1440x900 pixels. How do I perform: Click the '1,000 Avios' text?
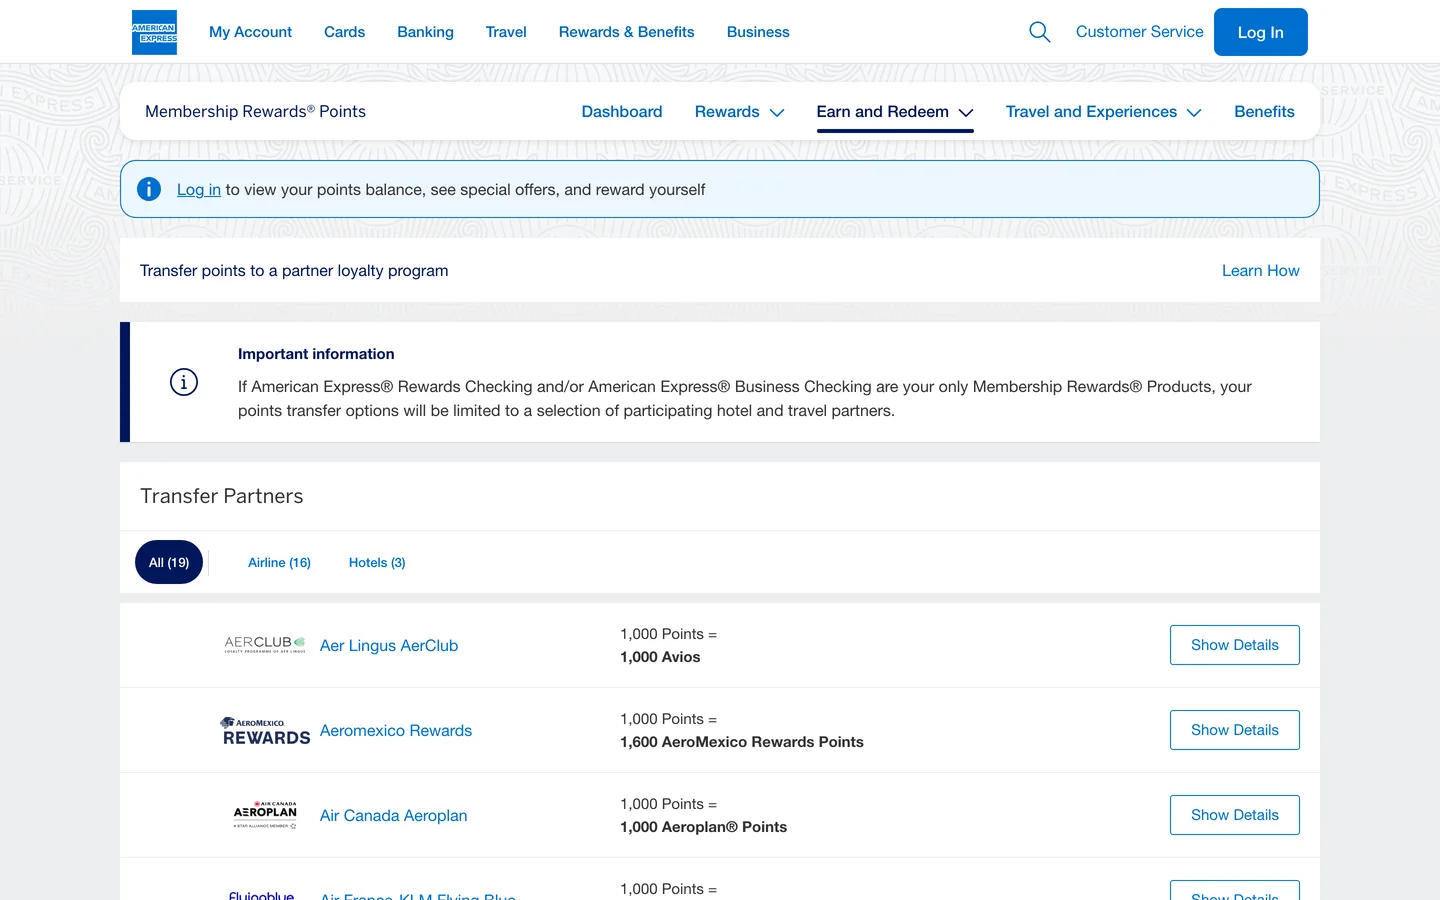(660, 657)
